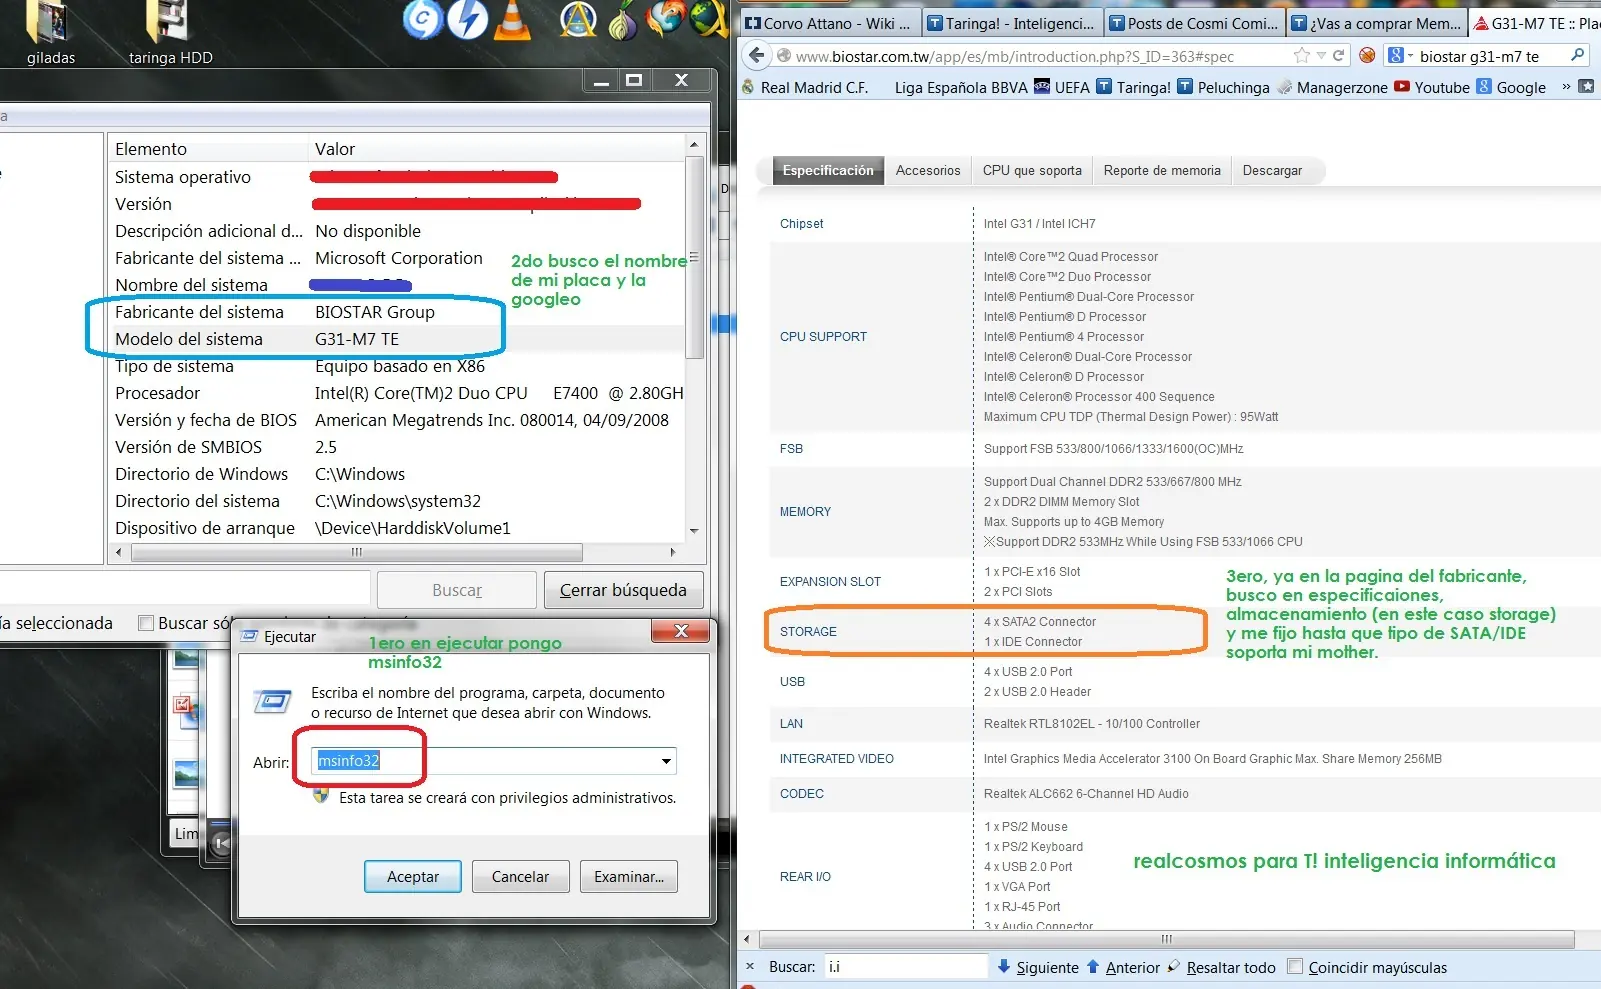Open the Reporte de memoria tab

tap(1162, 171)
